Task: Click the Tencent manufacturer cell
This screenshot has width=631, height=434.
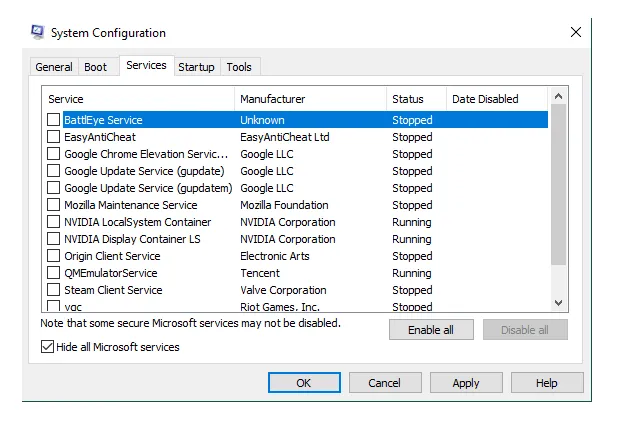Action: coord(260,273)
